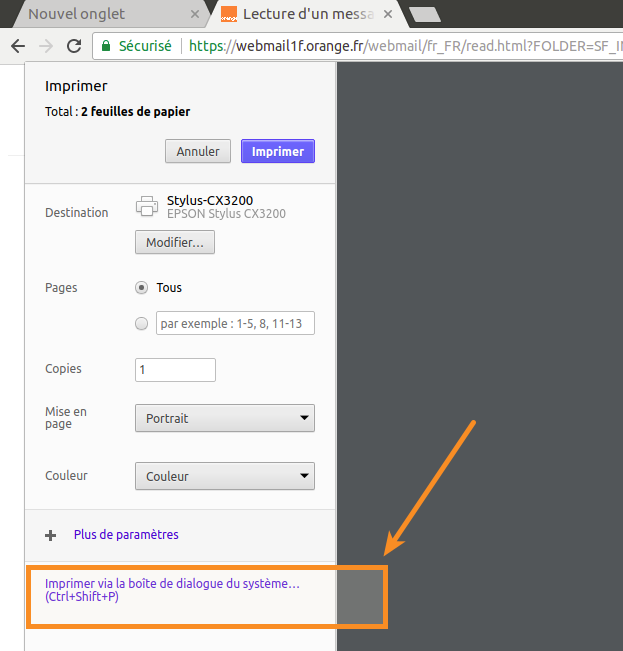Open the Couleur dropdown
623x651 pixels.
[x=225, y=476]
